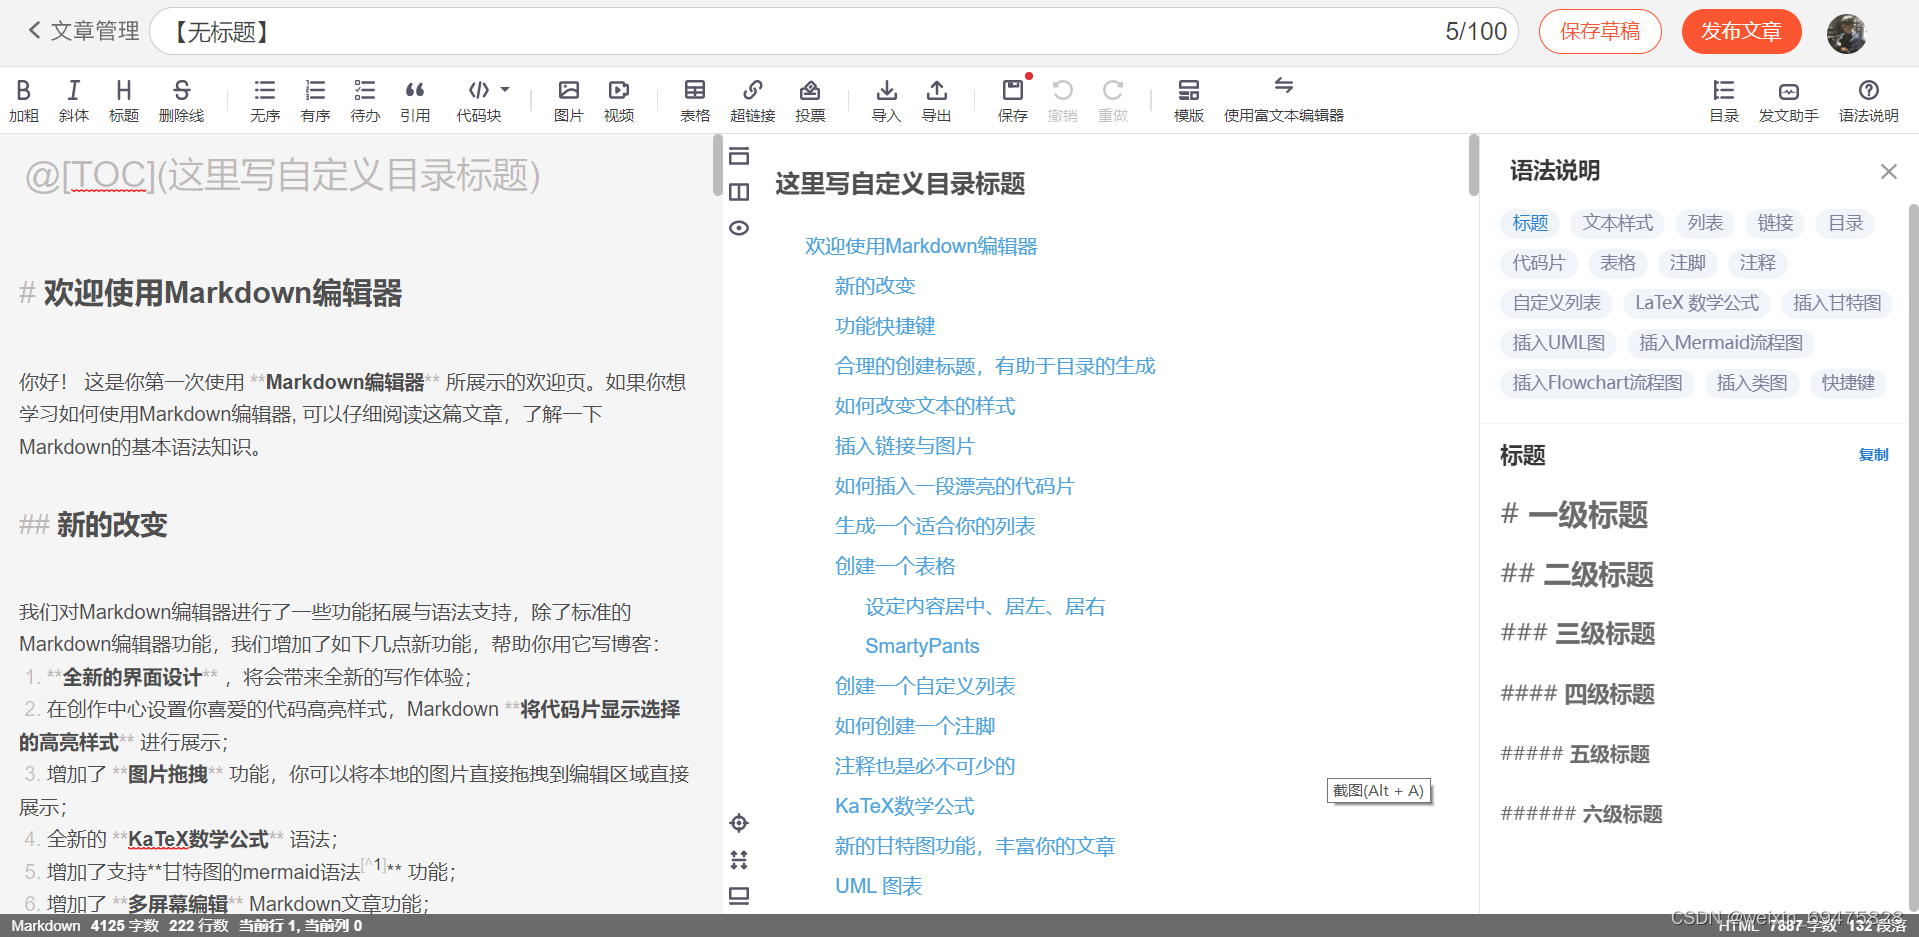
Task: Export the article with 导出 icon
Action: 936,101
